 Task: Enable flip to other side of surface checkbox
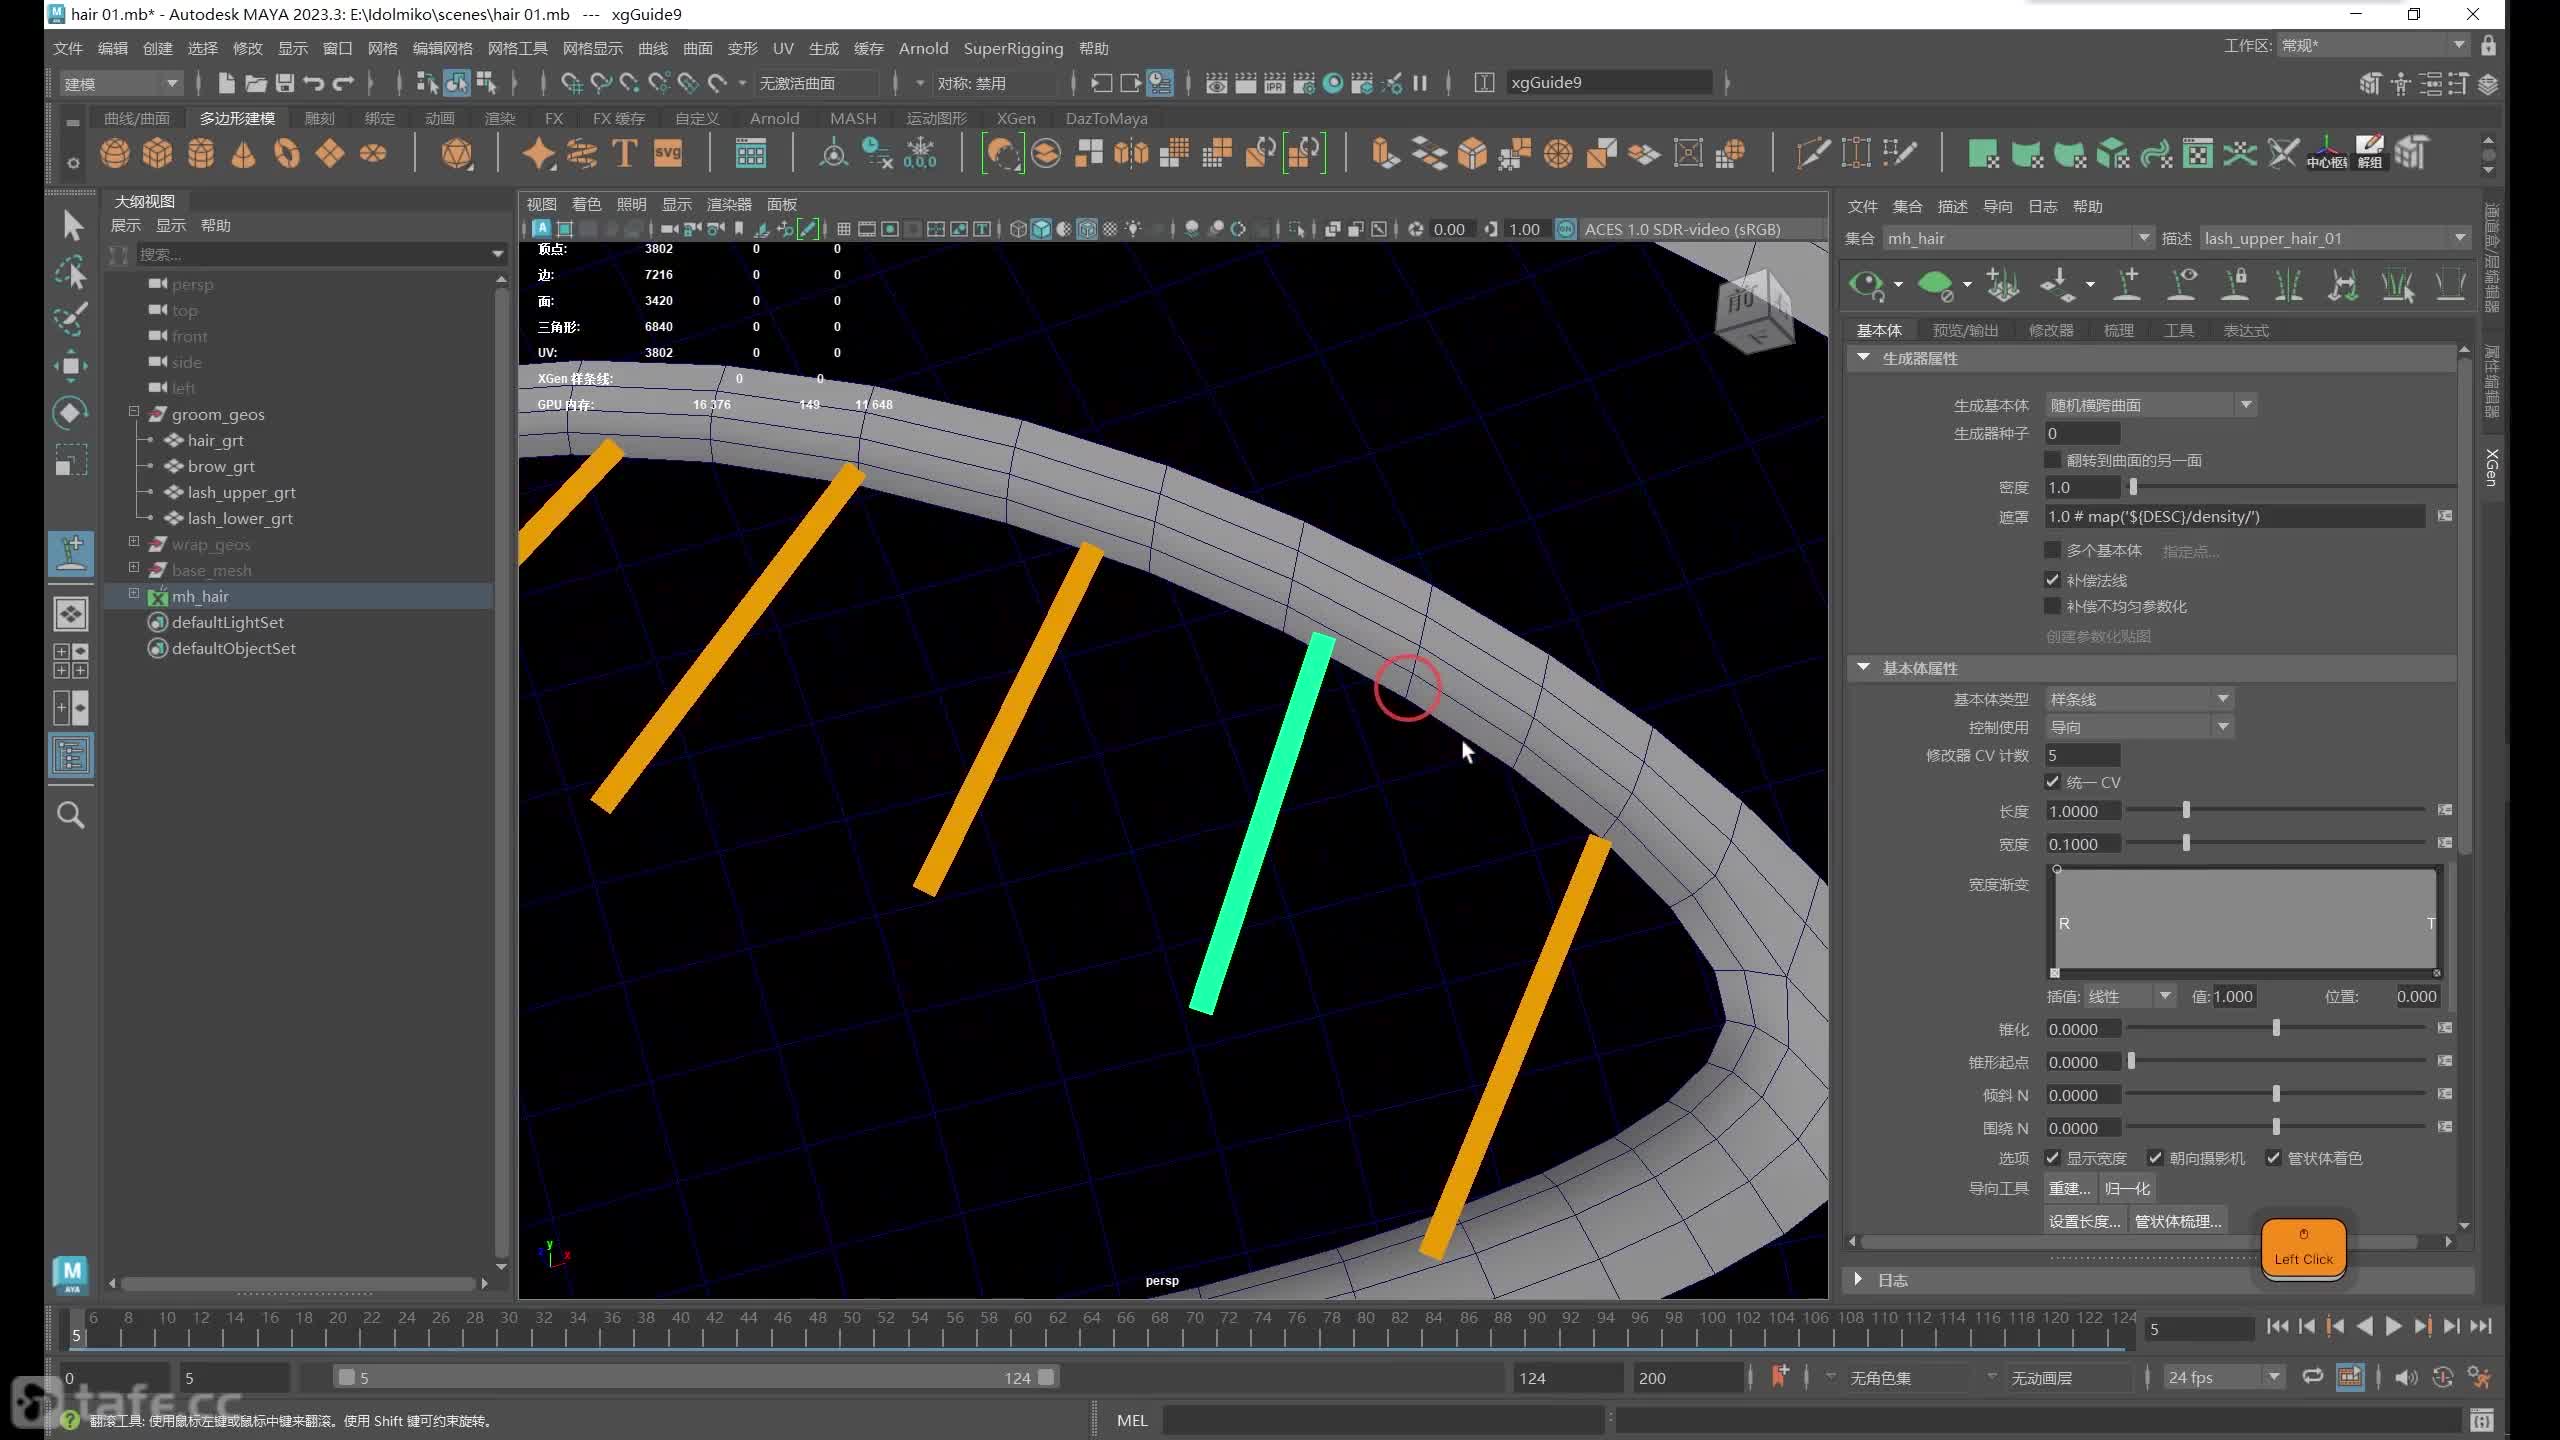tap(2053, 460)
